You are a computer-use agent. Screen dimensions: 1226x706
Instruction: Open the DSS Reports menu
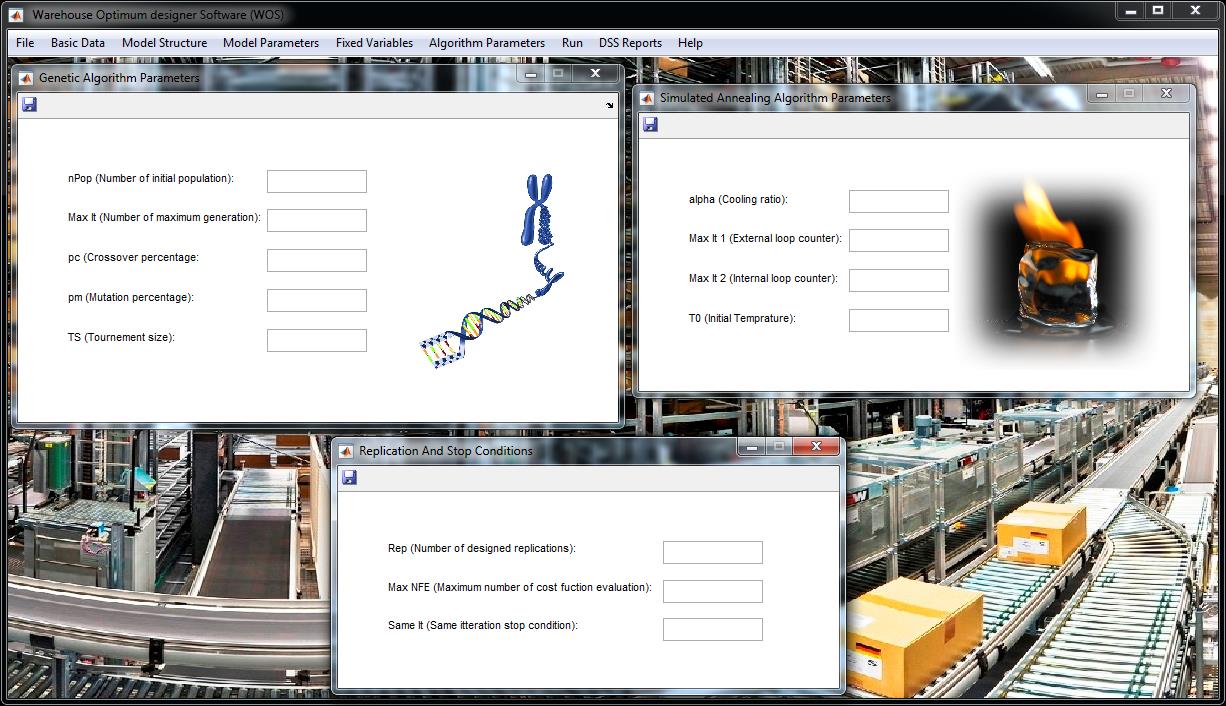point(630,43)
